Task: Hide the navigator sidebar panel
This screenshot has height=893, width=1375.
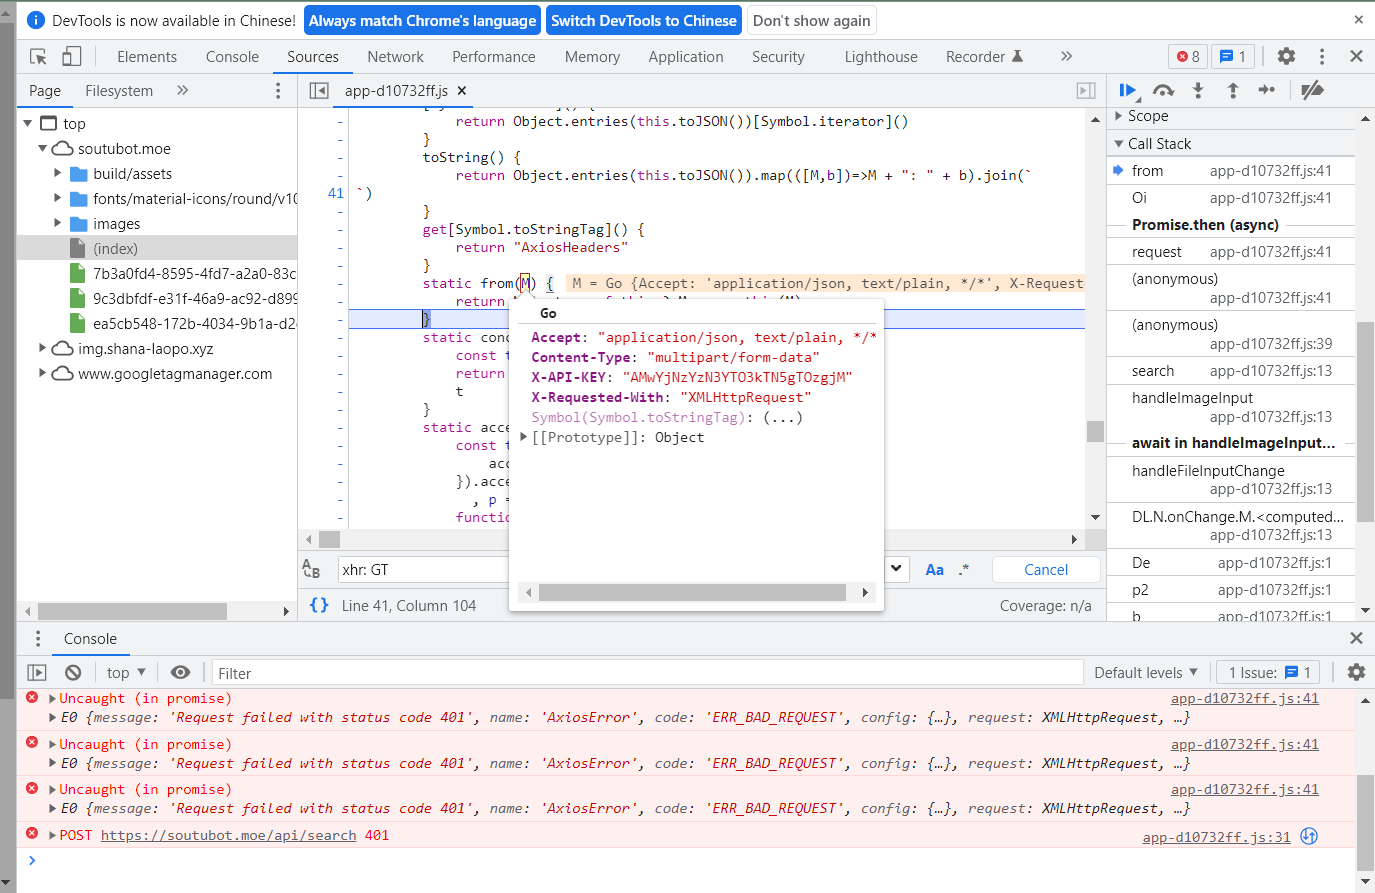Action: point(319,91)
